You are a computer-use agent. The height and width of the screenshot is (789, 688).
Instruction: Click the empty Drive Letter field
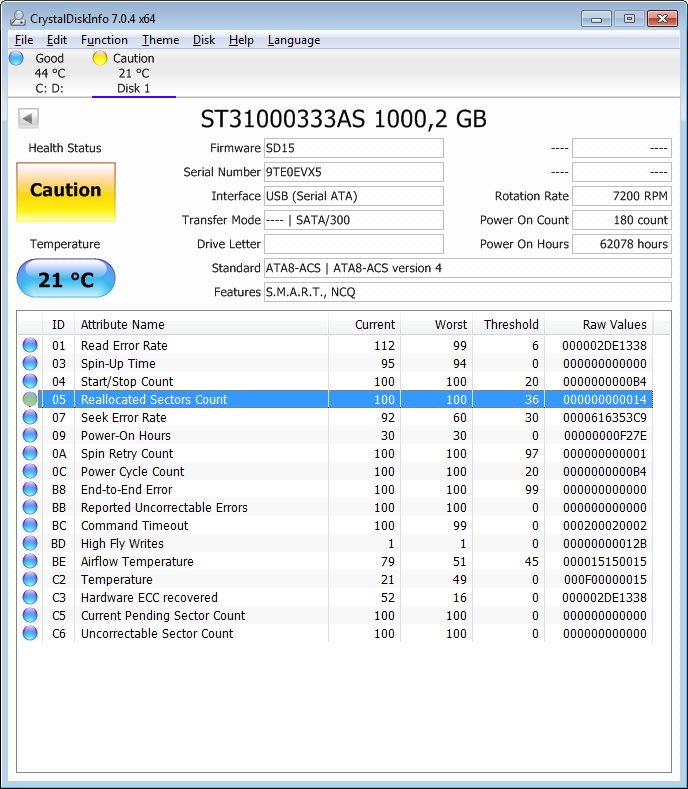(x=354, y=244)
